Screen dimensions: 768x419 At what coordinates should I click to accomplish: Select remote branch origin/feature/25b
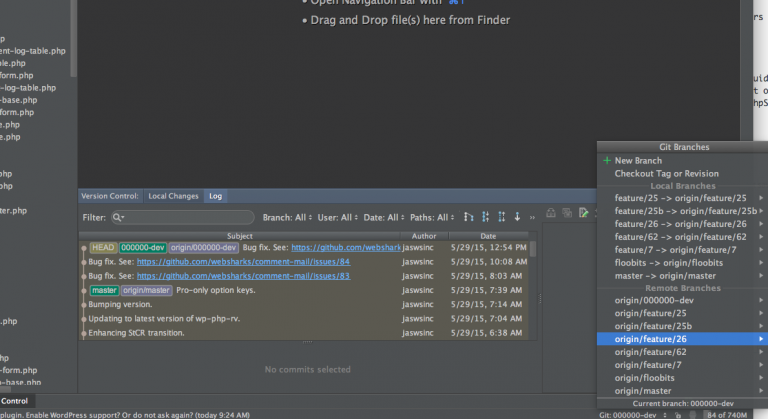click(682, 326)
